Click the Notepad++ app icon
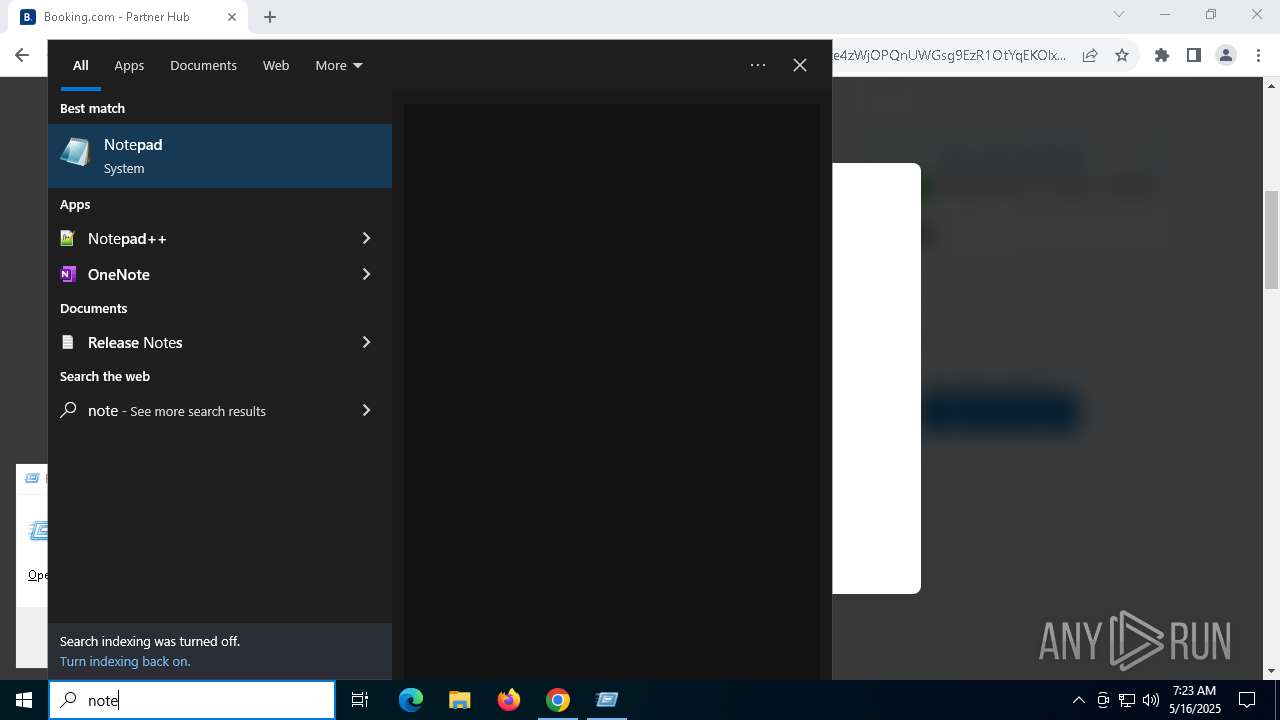Viewport: 1280px width, 720px height. tap(68, 238)
